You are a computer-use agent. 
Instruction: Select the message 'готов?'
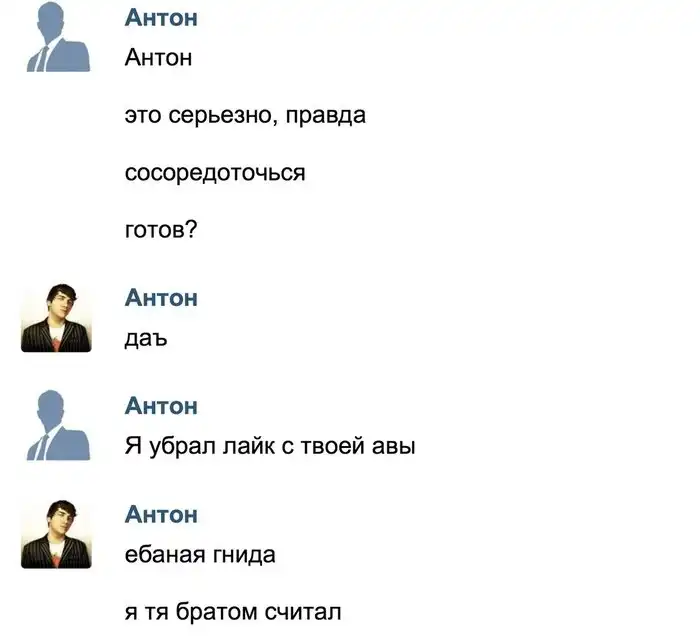[161, 230]
